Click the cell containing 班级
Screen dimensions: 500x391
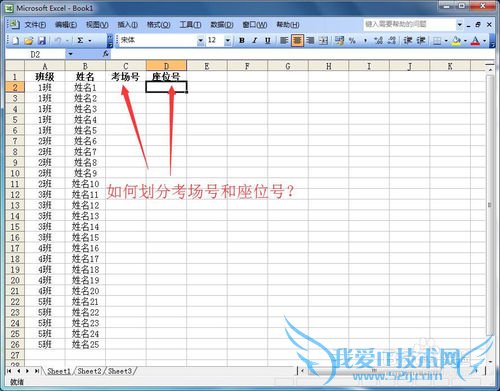45,76
